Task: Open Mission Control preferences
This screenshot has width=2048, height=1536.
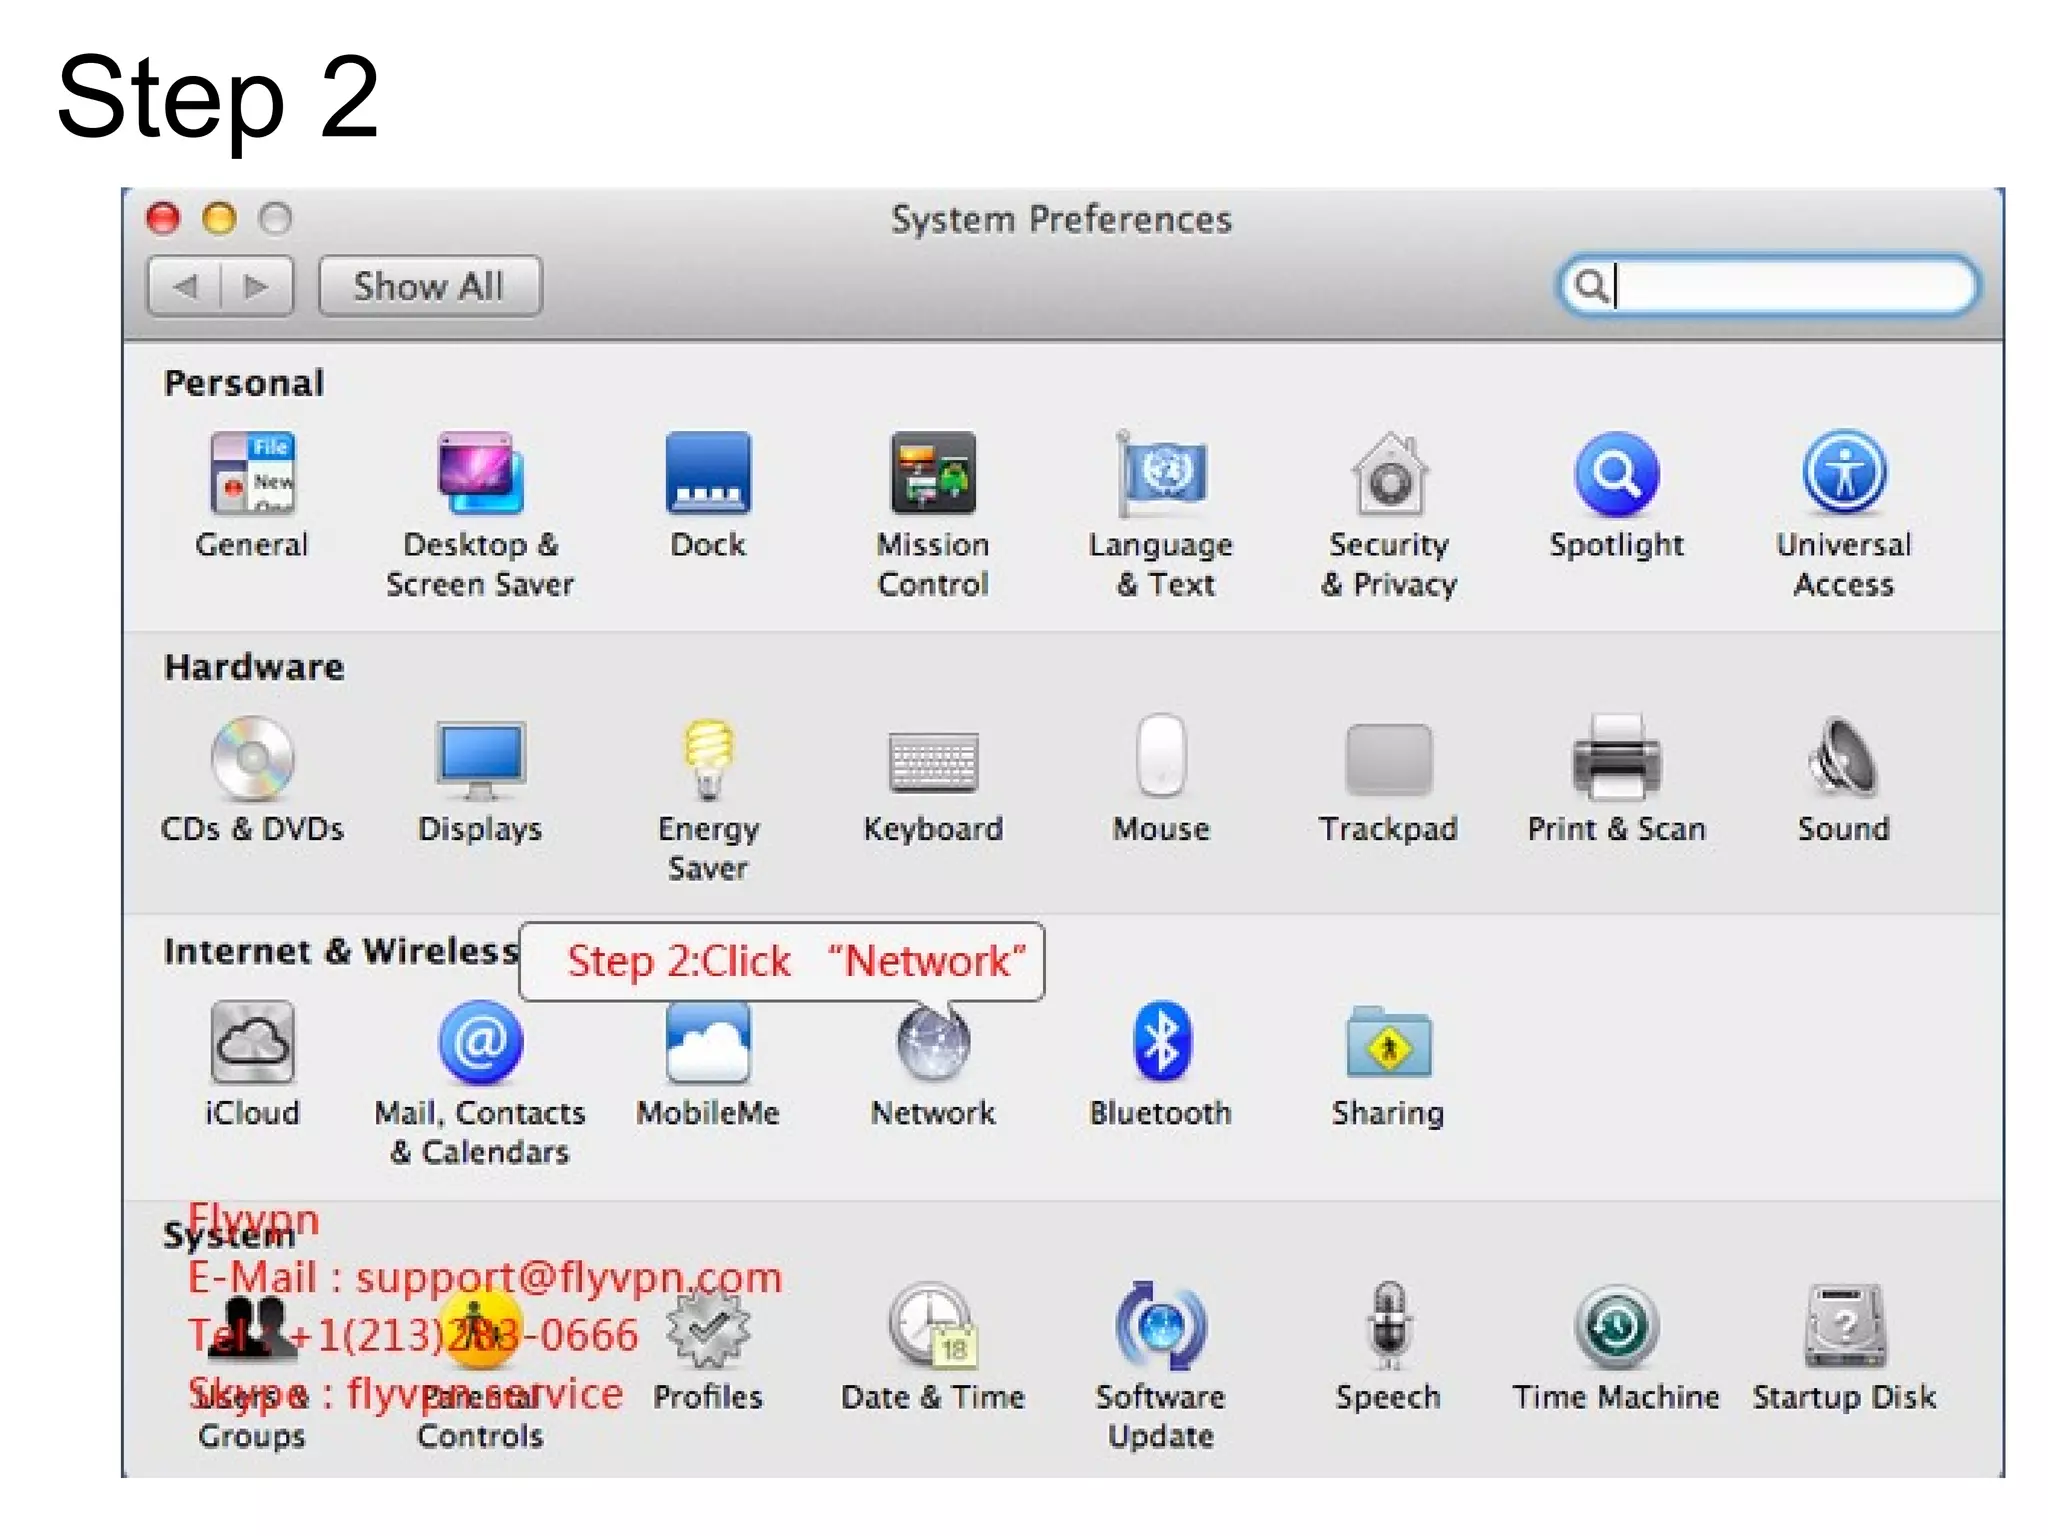Action: [933, 475]
